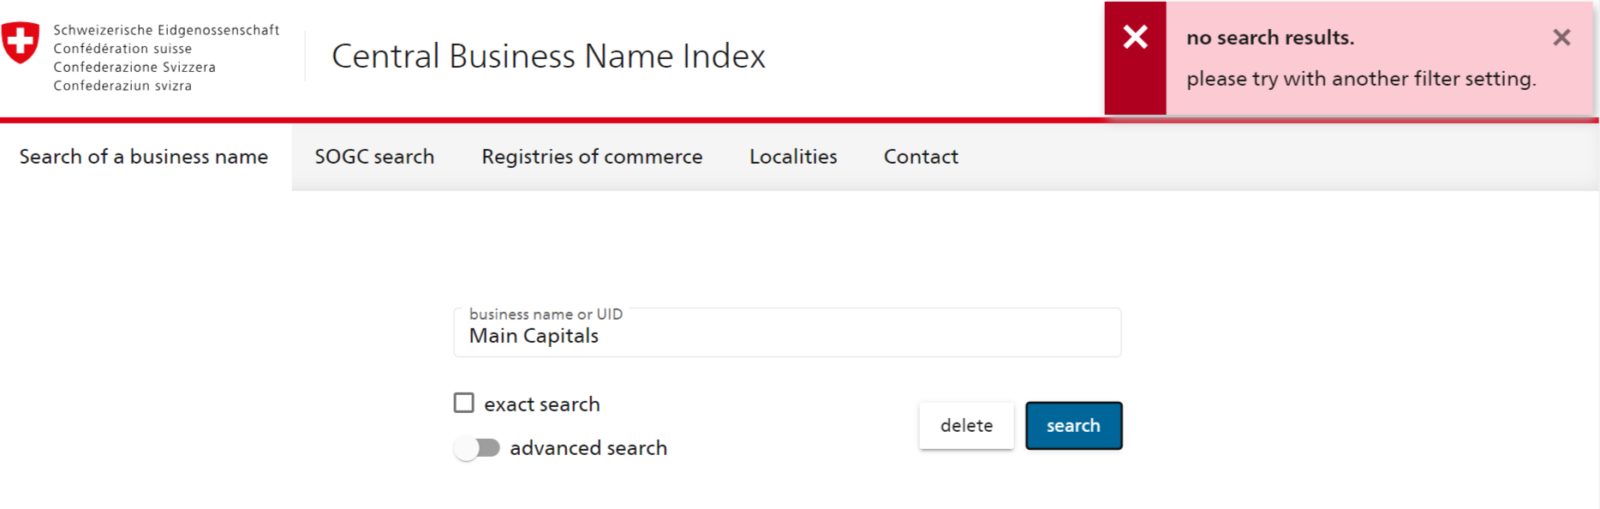This screenshot has width=1600, height=509.
Task: Click the no search results heading text
Action: point(1270,38)
